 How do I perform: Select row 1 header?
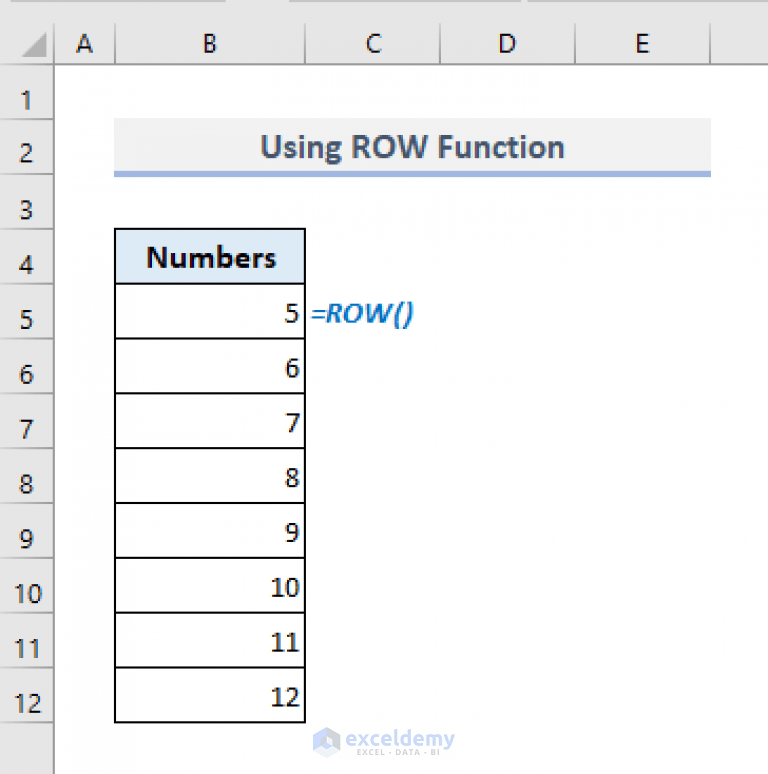pos(27,92)
